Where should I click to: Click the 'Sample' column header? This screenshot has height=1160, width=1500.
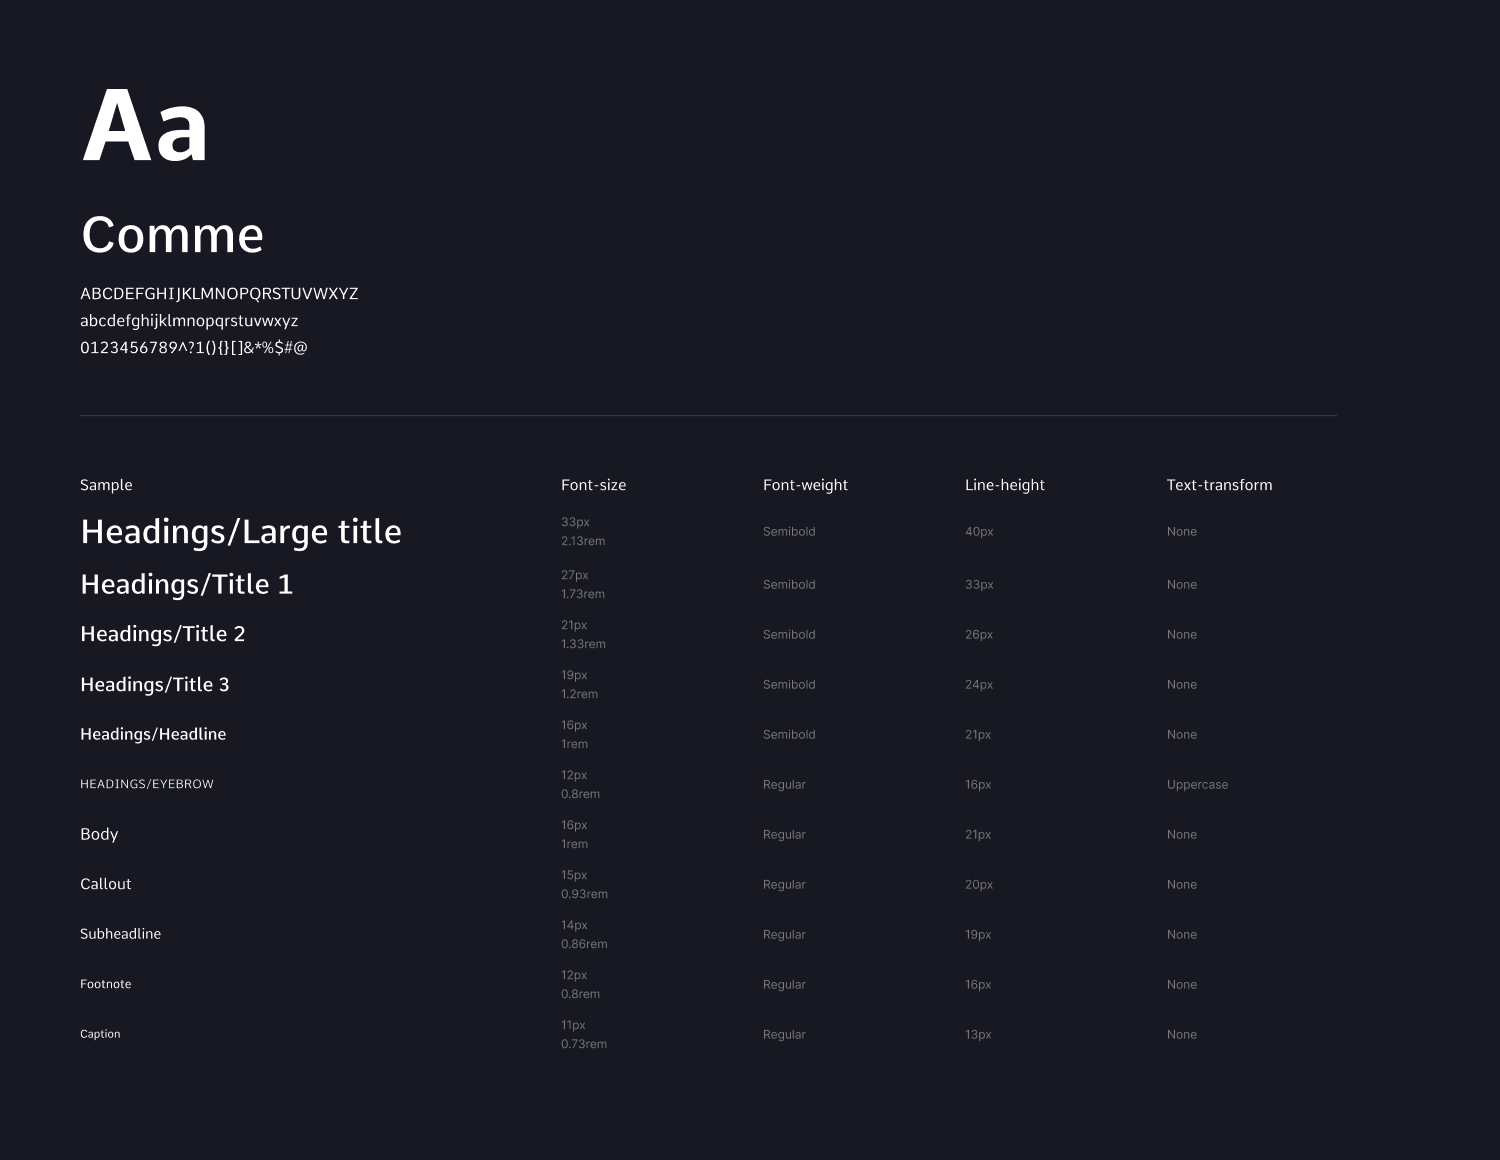[106, 485]
